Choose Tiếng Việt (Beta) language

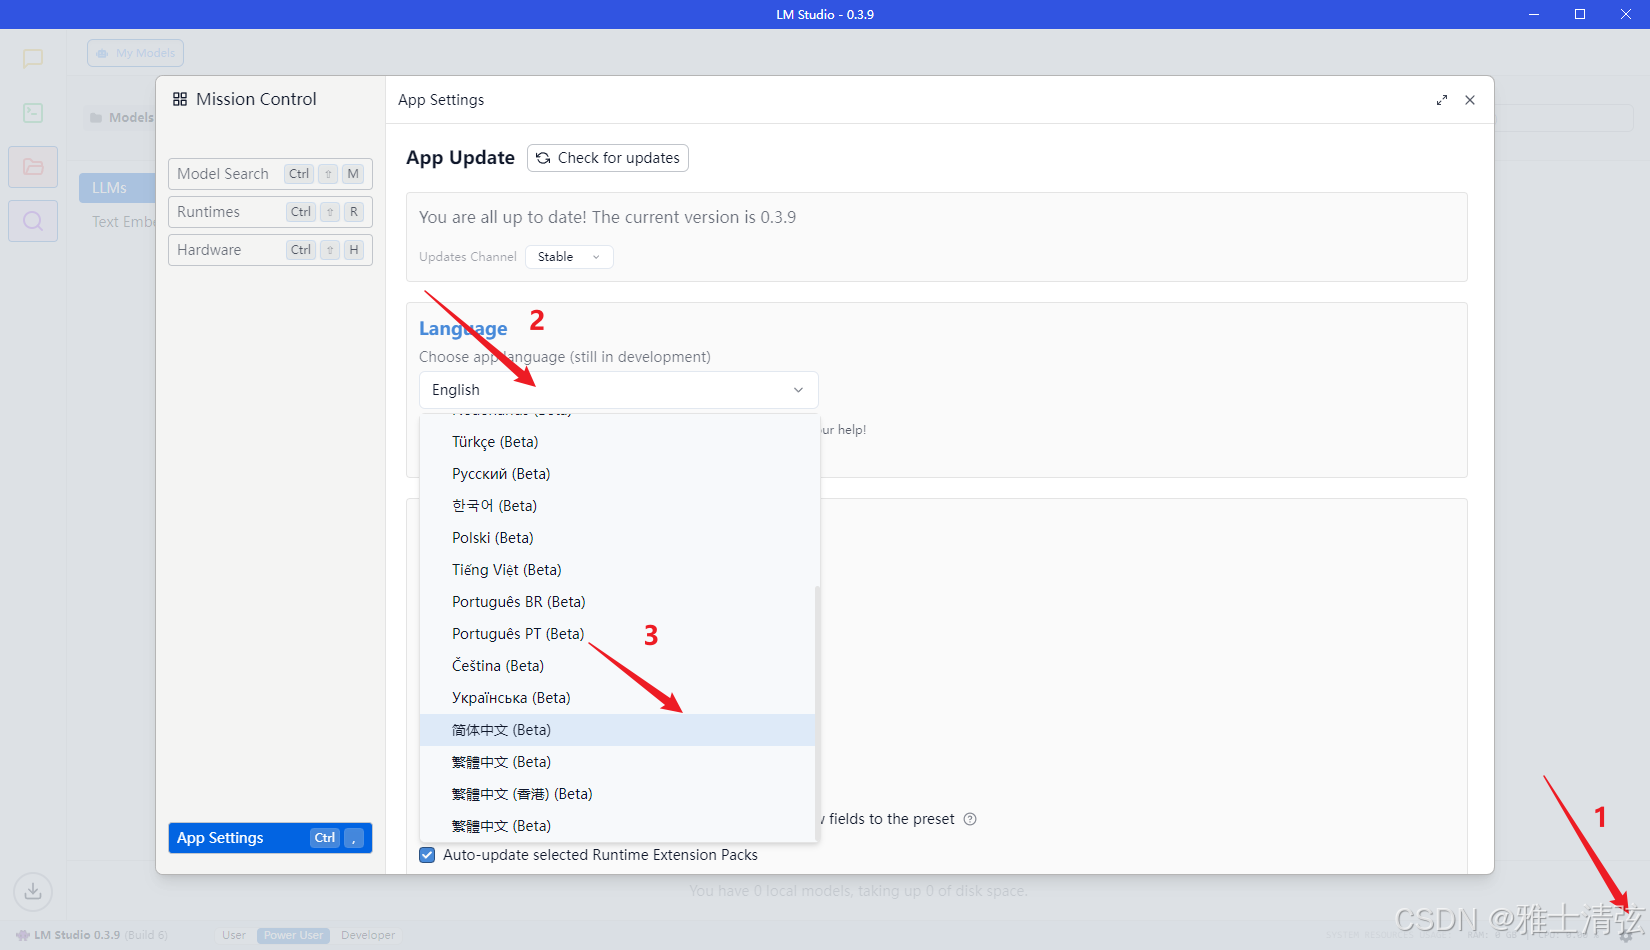click(617, 570)
